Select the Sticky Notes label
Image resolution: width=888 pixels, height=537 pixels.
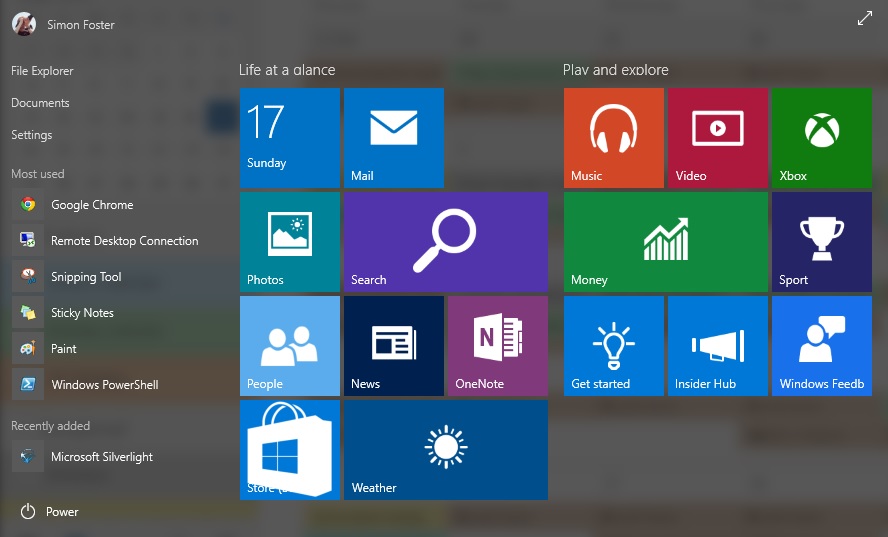82,313
